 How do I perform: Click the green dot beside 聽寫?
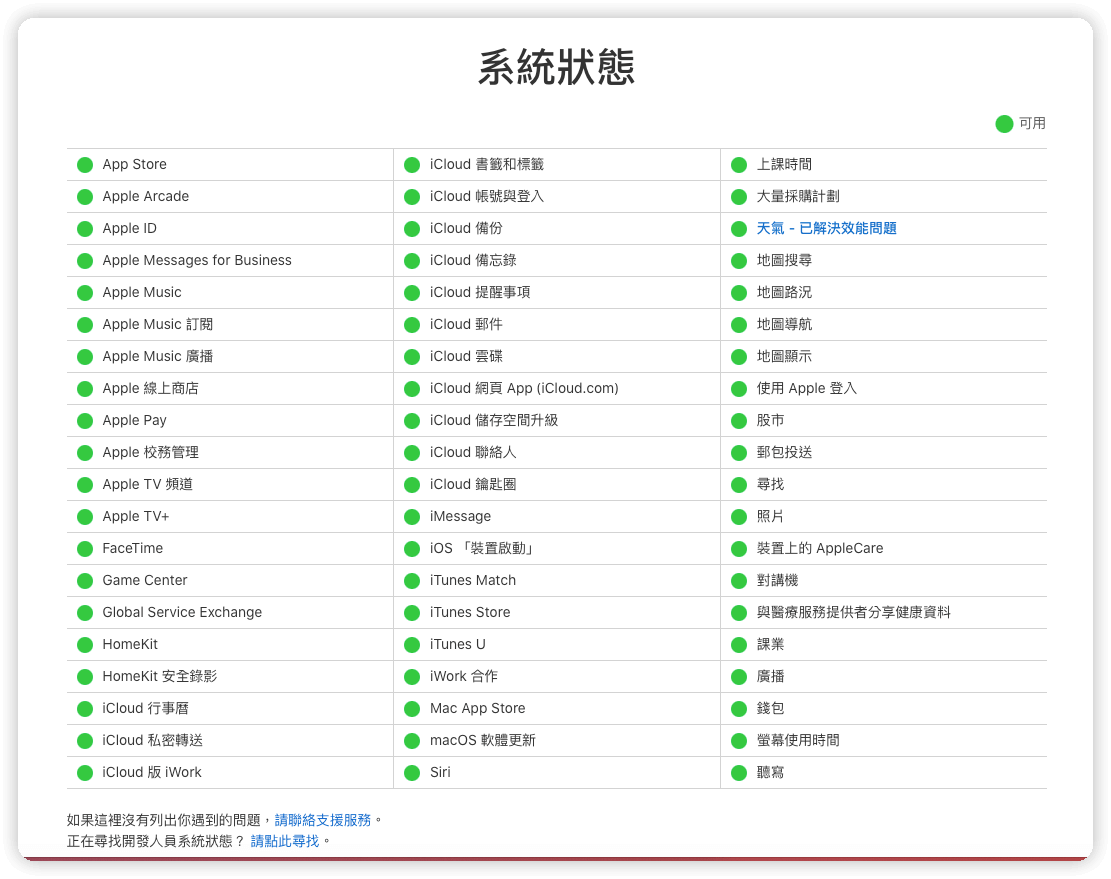pos(739,773)
